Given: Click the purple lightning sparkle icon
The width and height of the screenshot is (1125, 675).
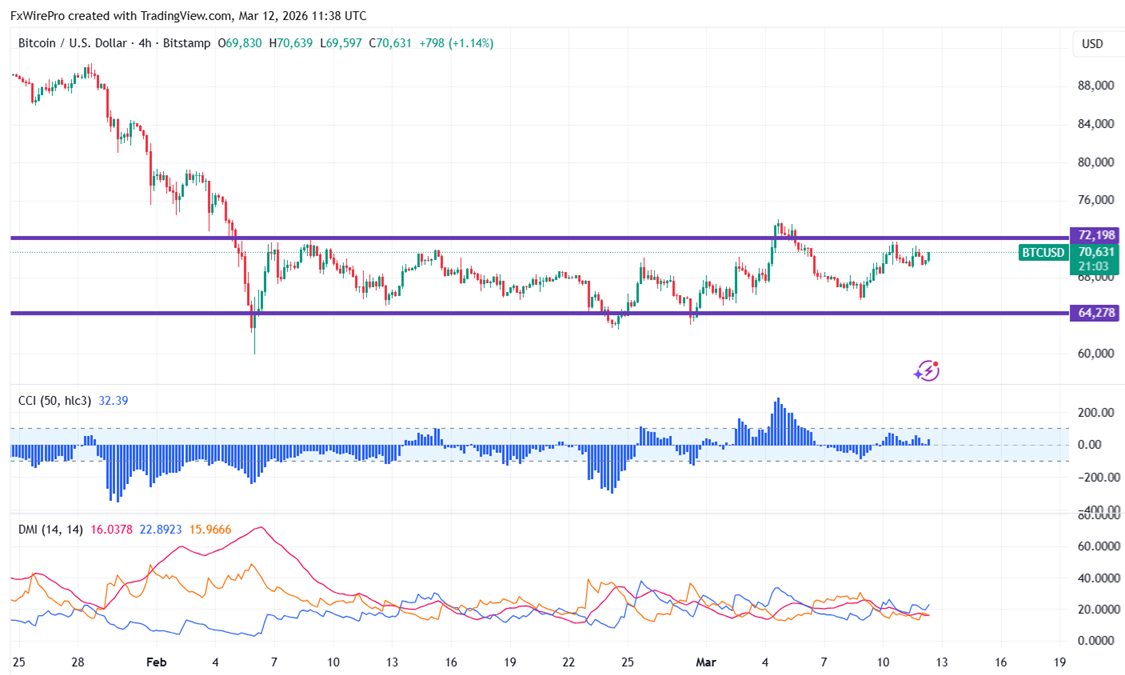Looking at the screenshot, I should point(926,371).
